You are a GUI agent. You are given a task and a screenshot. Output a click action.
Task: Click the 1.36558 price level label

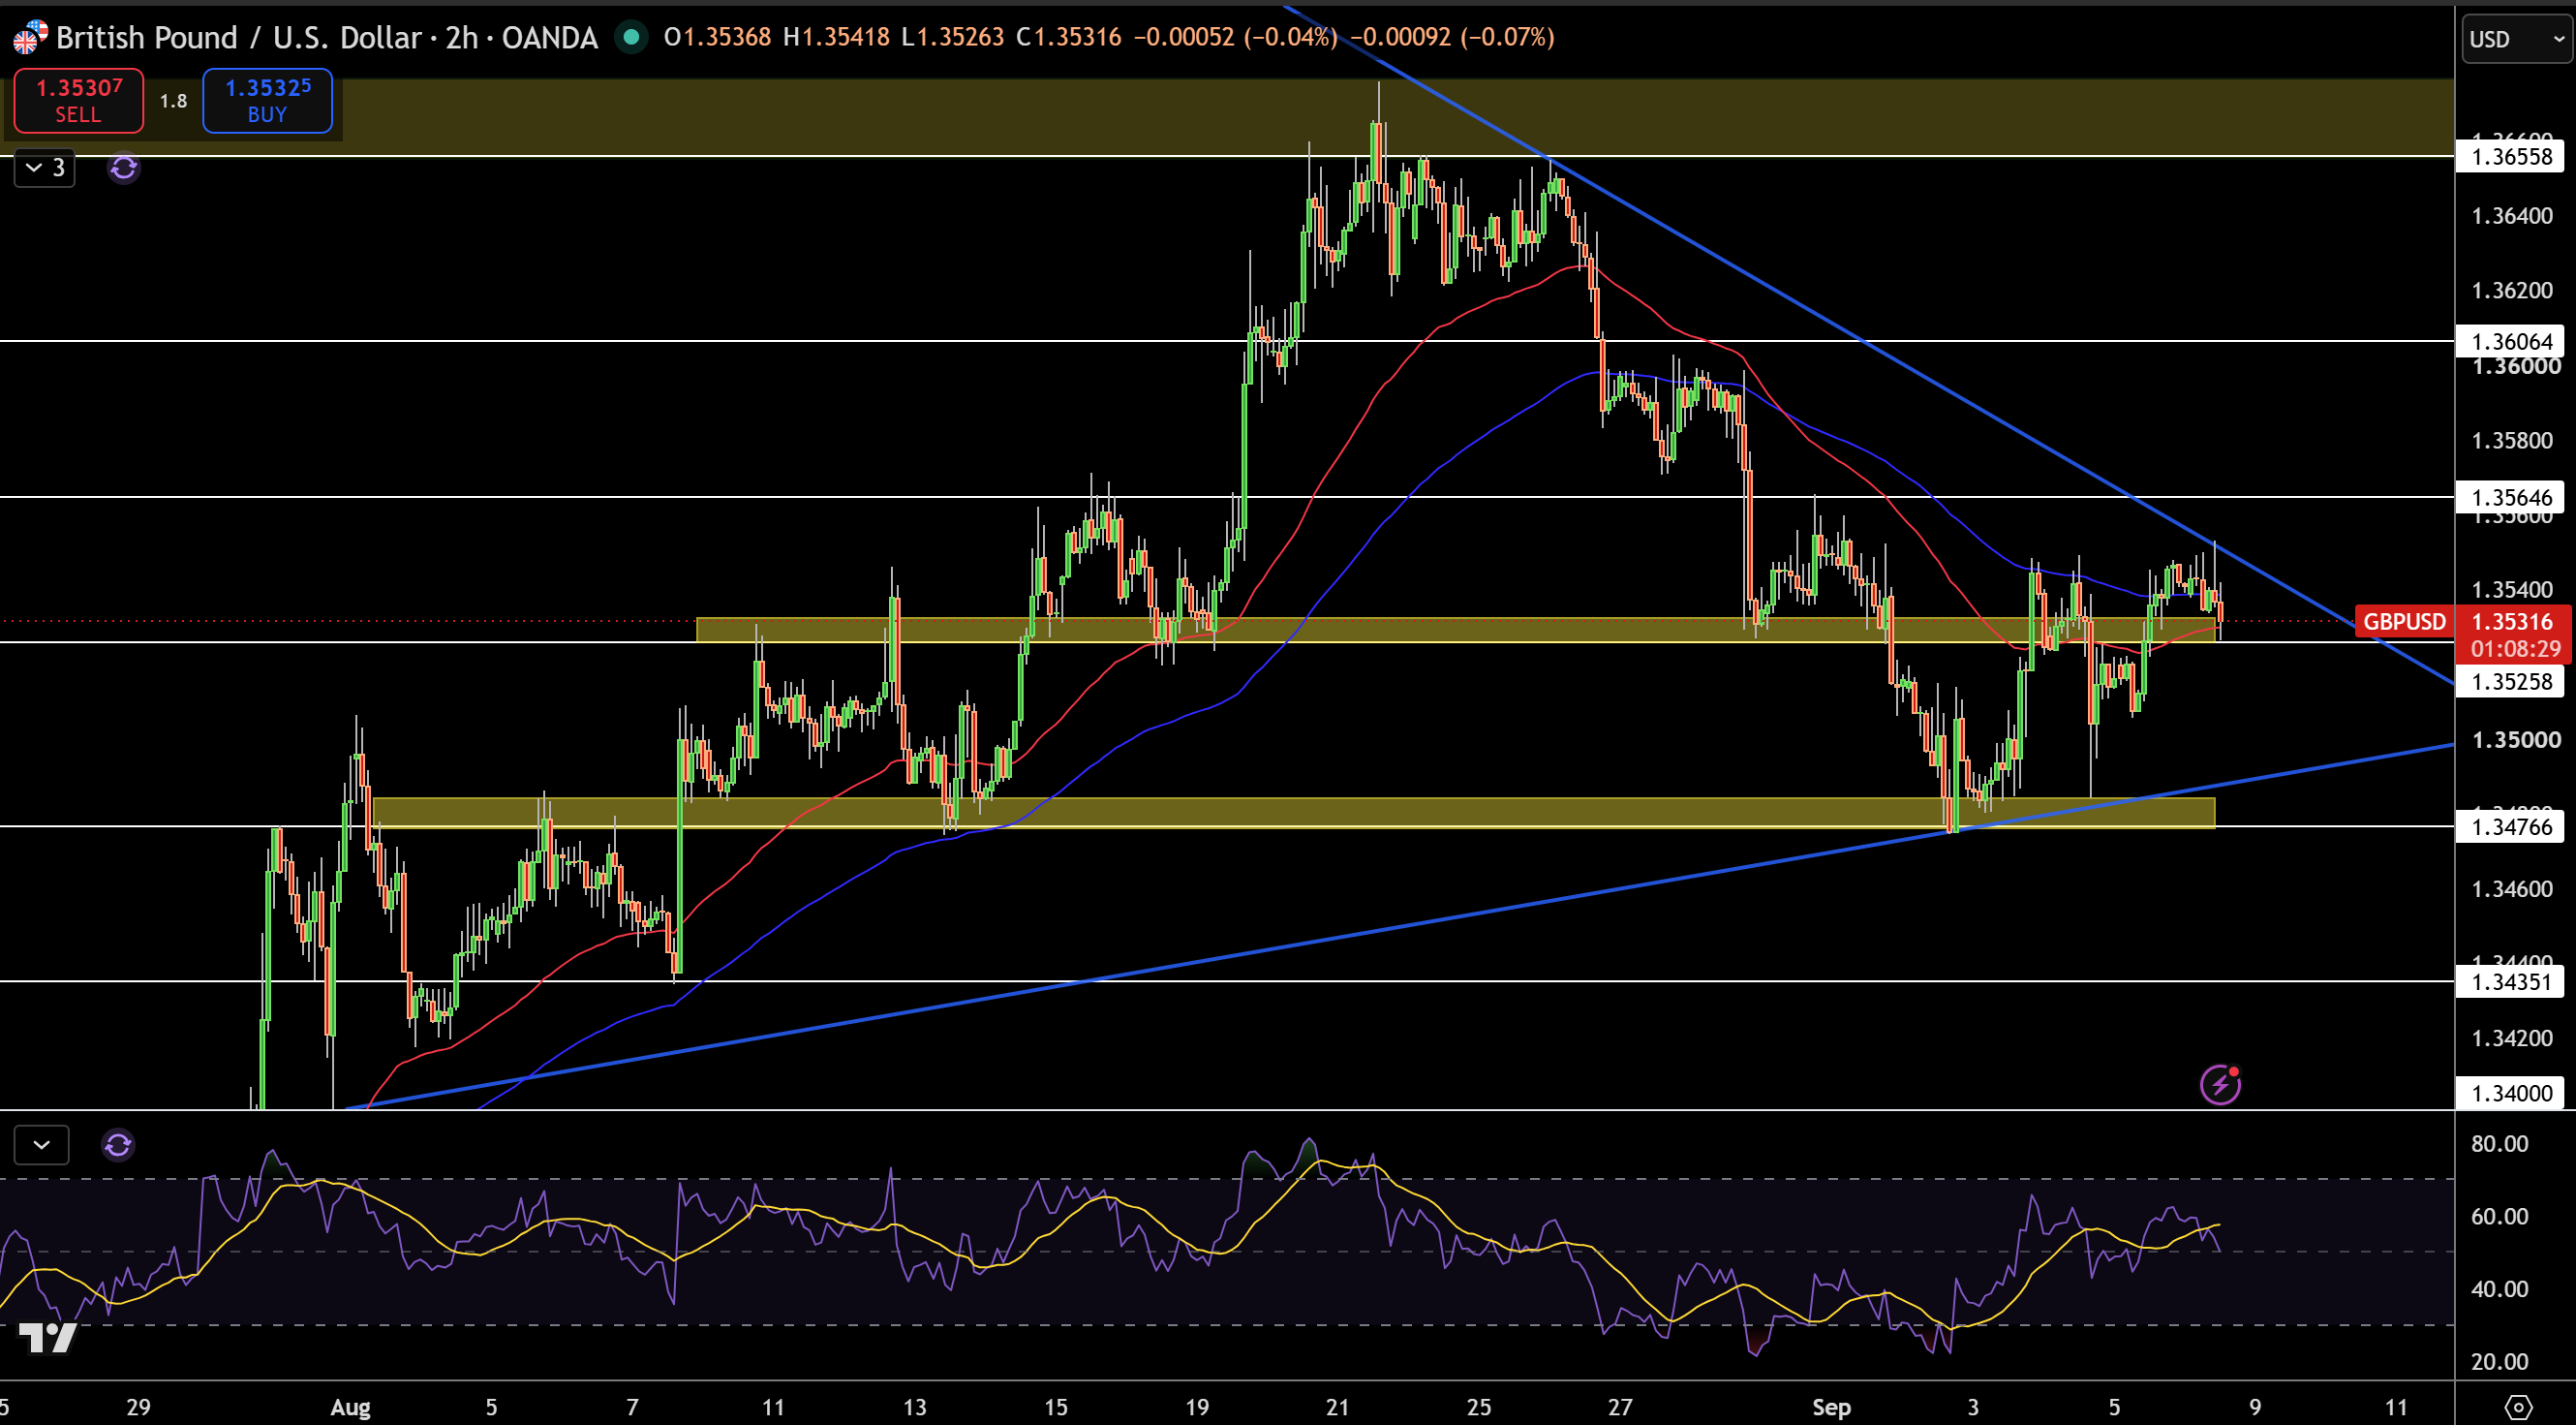click(2511, 157)
